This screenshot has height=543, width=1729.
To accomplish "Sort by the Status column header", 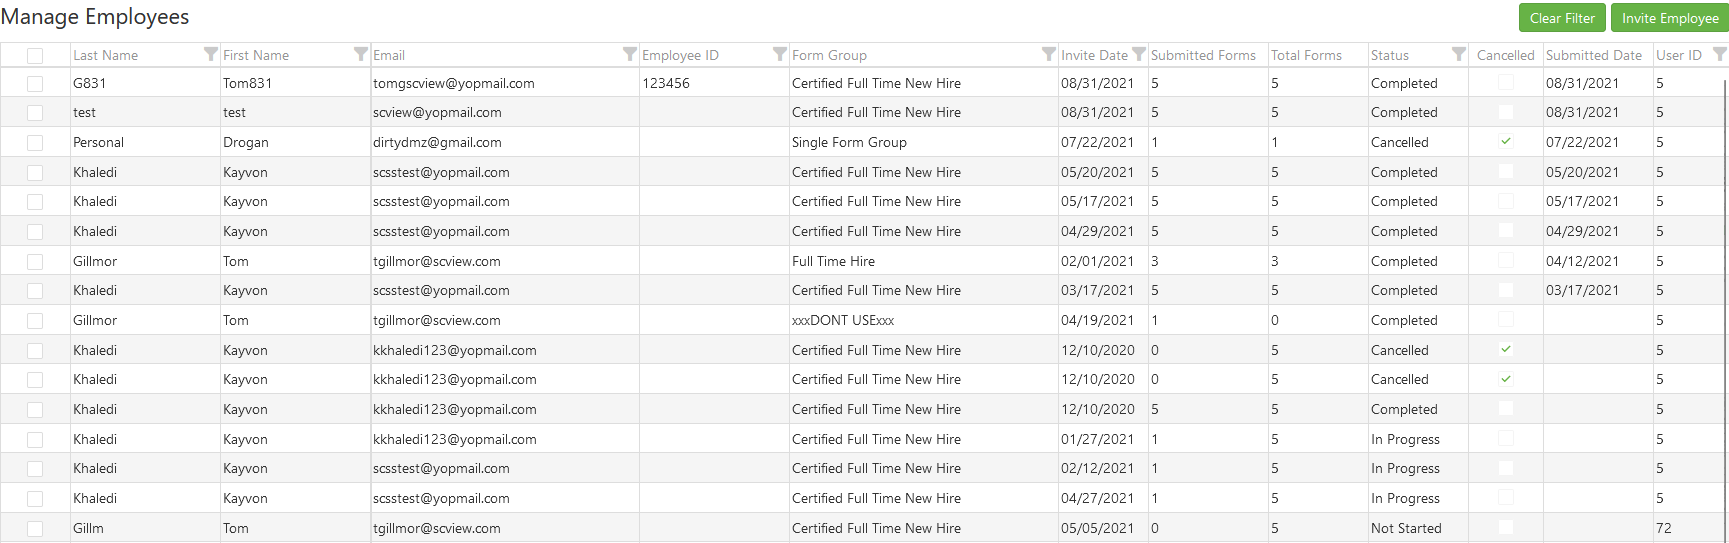I will click(x=1390, y=55).
